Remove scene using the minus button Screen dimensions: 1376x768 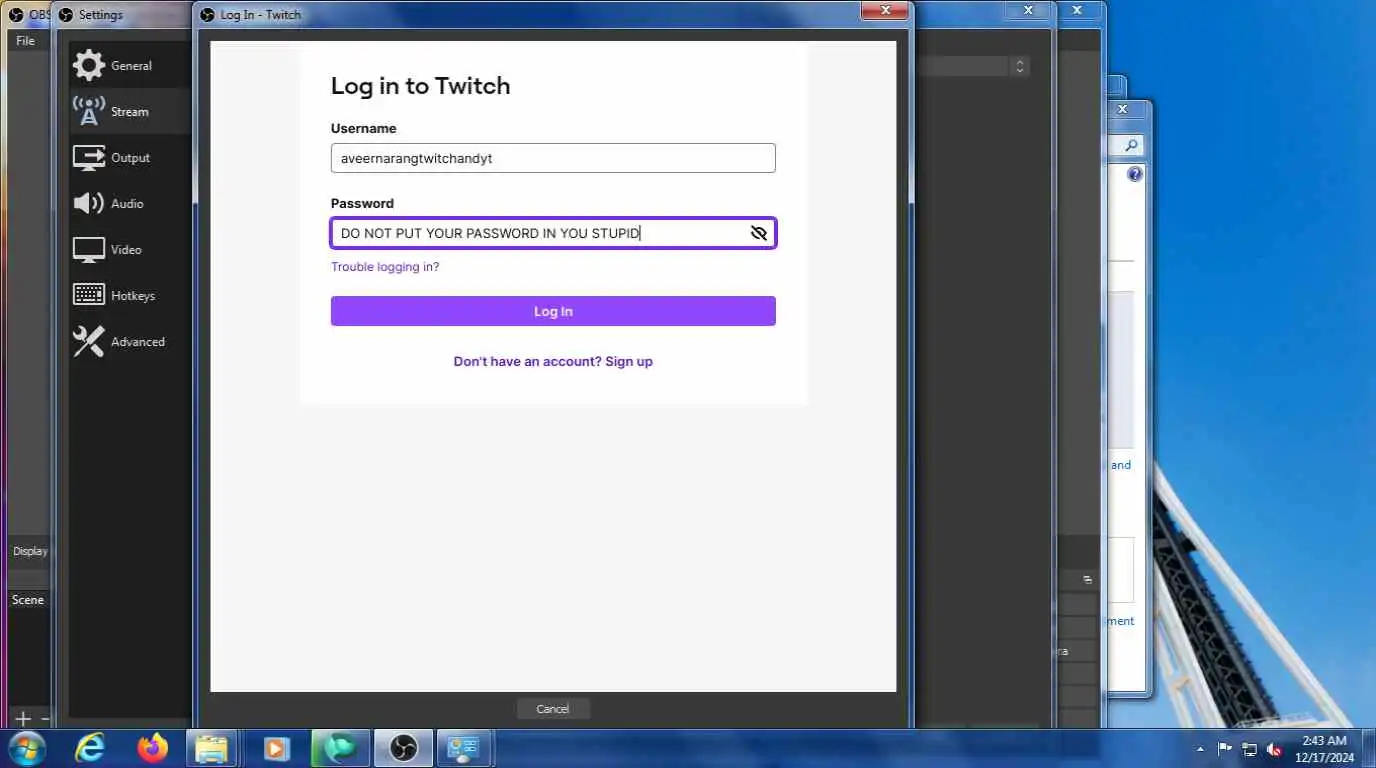[45, 718]
